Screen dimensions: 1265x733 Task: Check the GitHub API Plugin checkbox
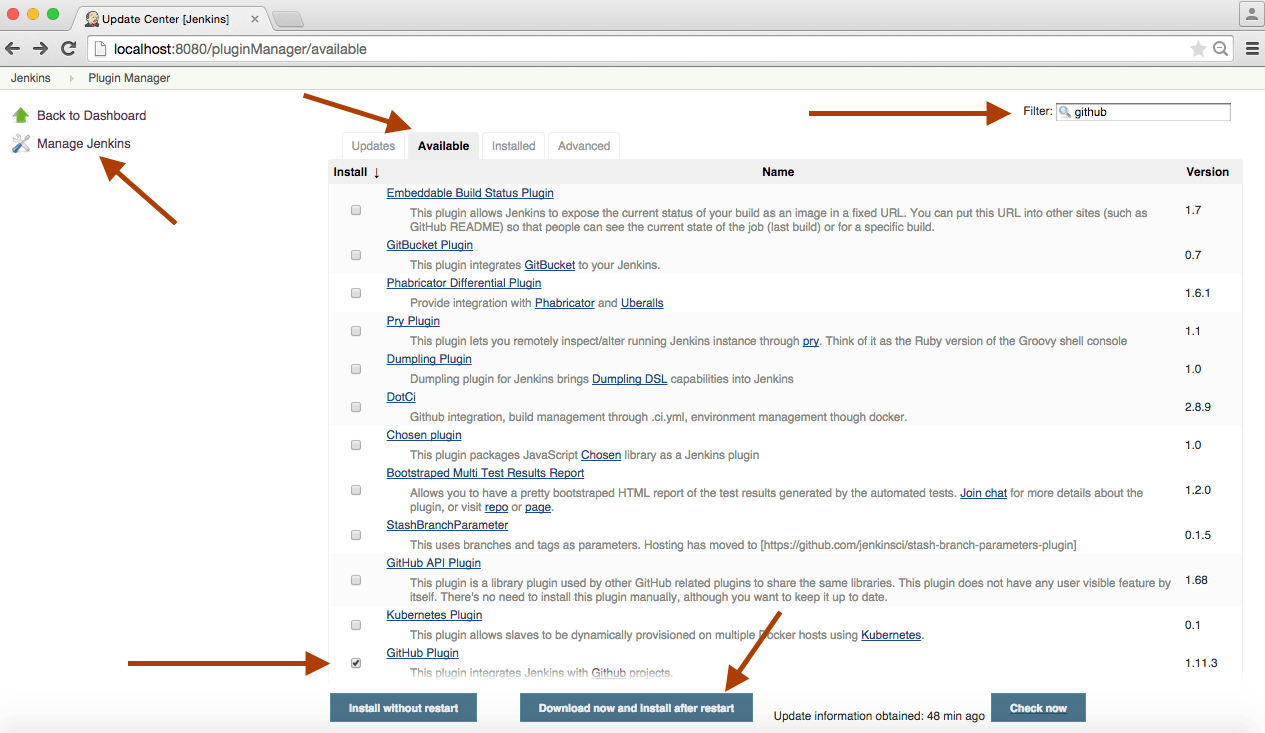pyautogui.click(x=356, y=580)
